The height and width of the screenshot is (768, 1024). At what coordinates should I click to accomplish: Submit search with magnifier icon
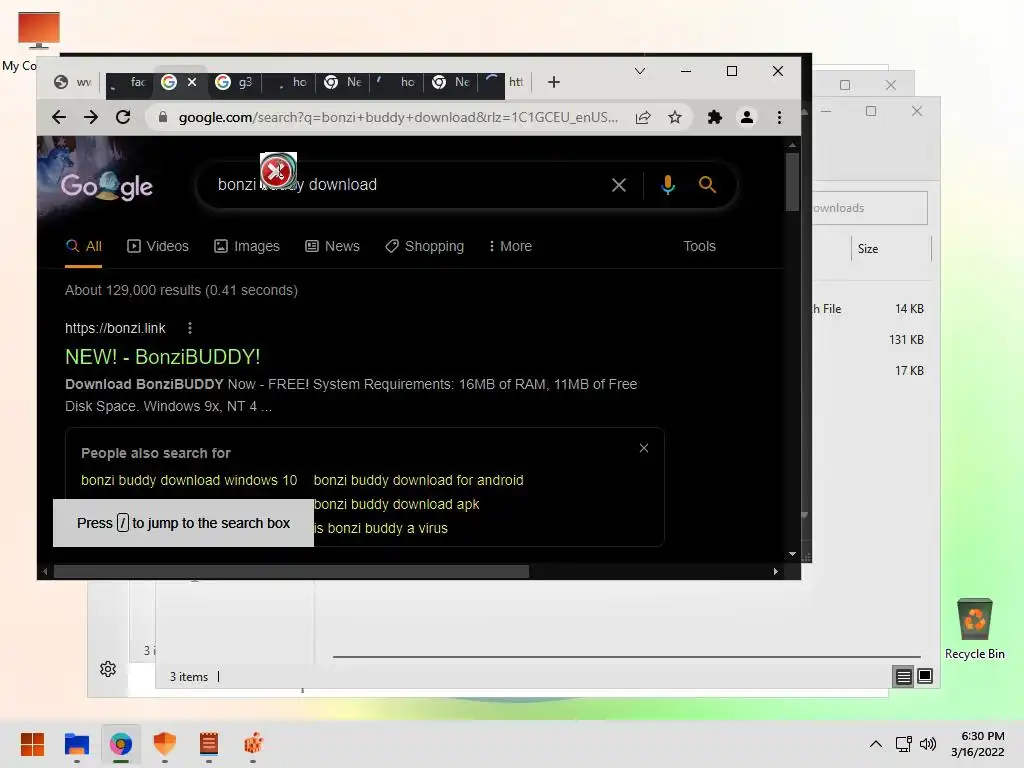(x=707, y=185)
